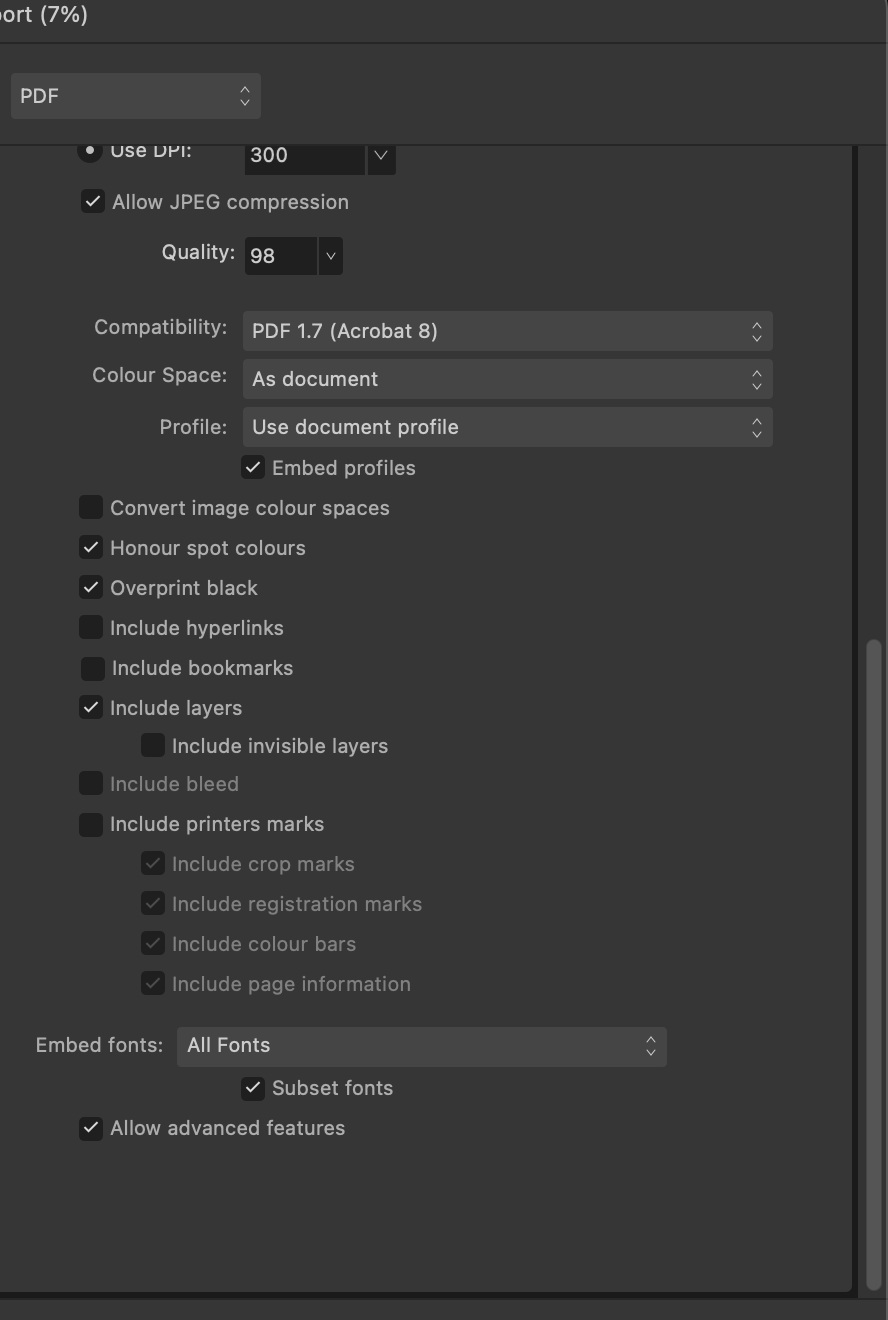Check Include bookmarks option
The height and width of the screenshot is (1320, 888).
click(93, 667)
